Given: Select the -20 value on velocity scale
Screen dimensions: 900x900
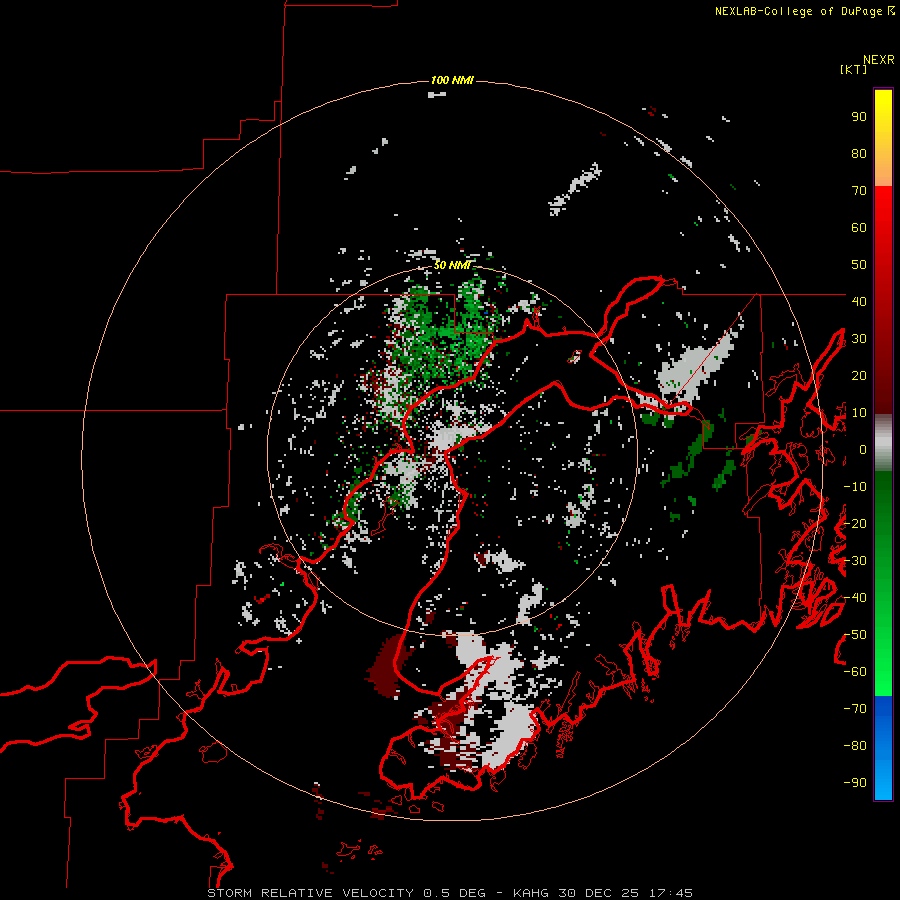Looking at the screenshot, I should (x=855, y=523).
